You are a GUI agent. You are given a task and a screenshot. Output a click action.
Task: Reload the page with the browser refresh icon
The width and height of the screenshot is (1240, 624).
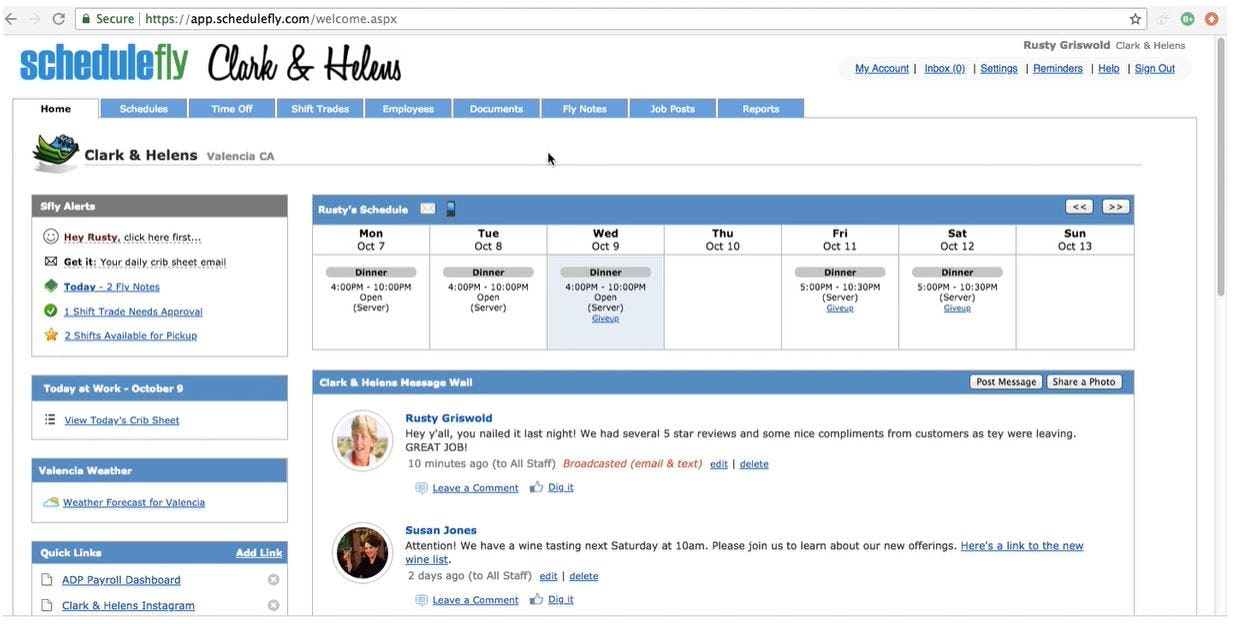(58, 19)
